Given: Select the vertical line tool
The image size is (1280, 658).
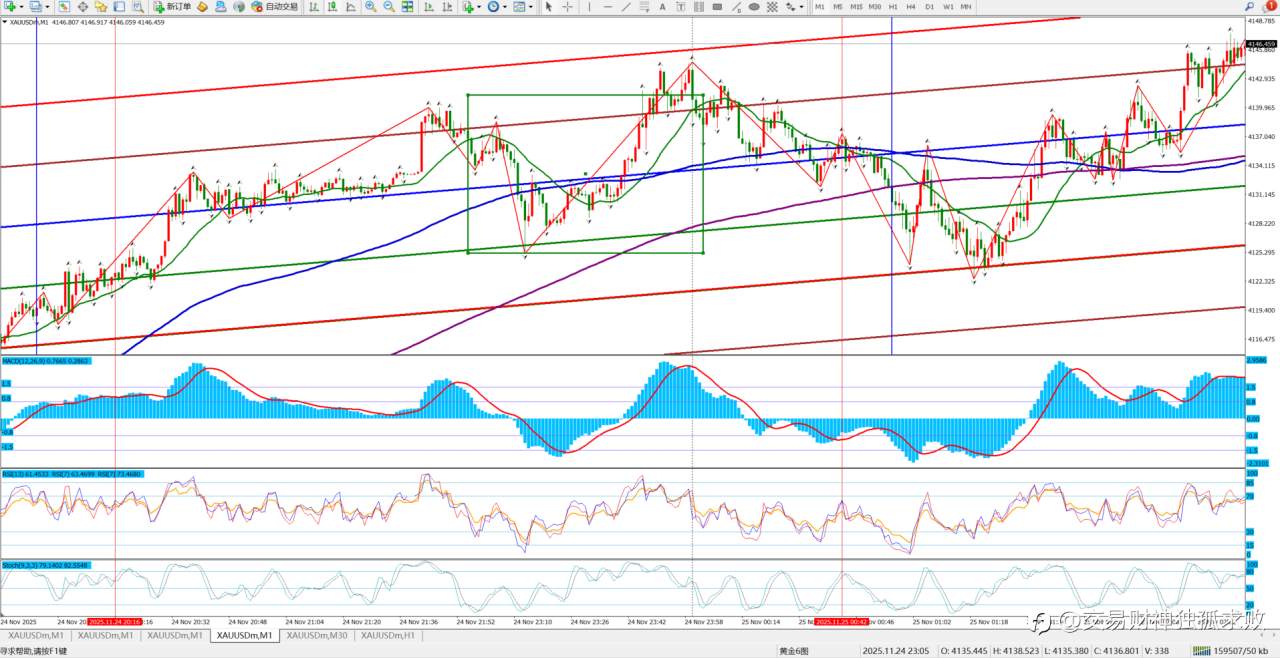Looking at the screenshot, I should [590, 6].
